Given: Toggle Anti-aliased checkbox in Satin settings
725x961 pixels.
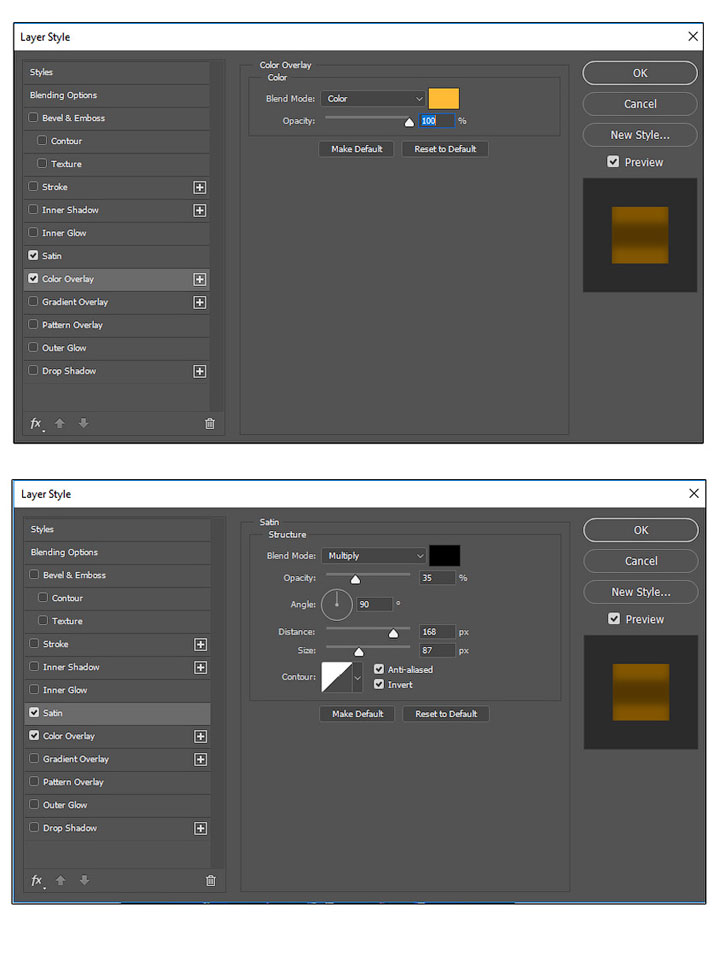Looking at the screenshot, I should (379, 669).
